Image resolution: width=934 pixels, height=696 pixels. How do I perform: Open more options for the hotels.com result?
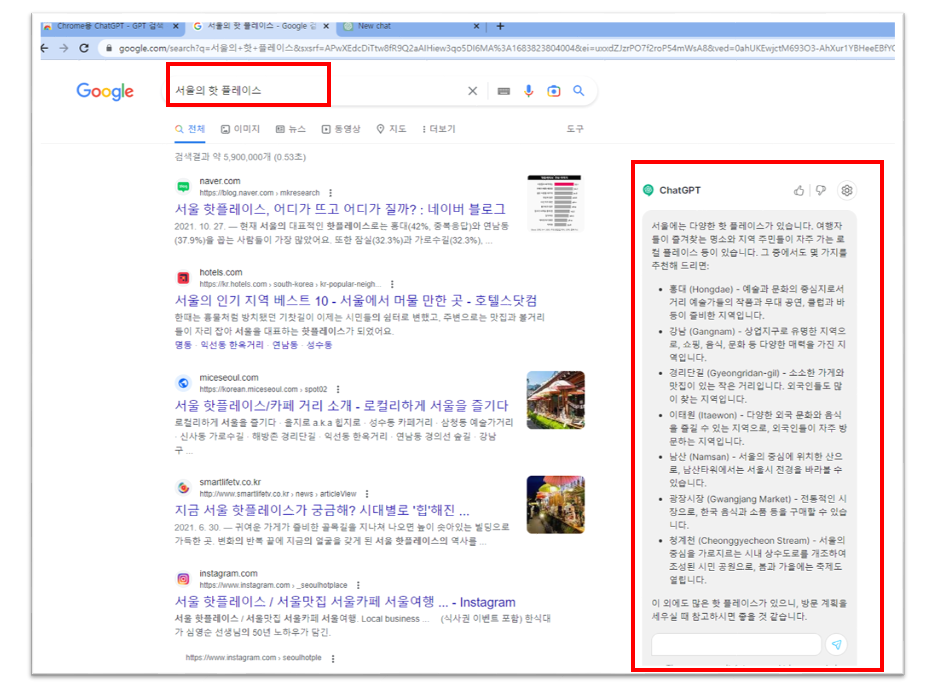(x=392, y=284)
